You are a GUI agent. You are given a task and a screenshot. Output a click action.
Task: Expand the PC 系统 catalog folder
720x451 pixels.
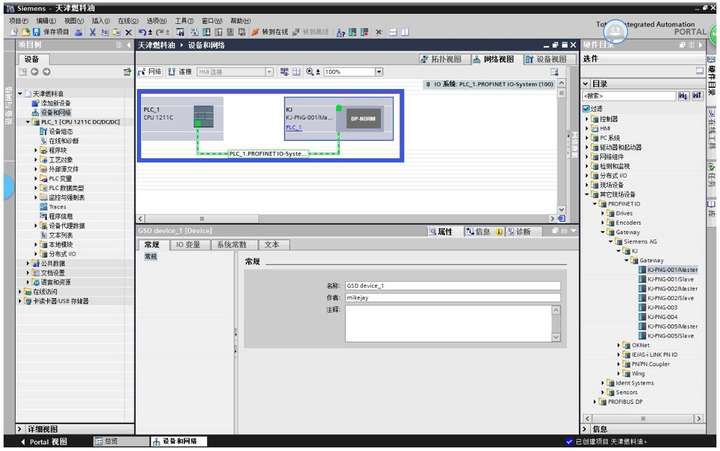(587, 137)
